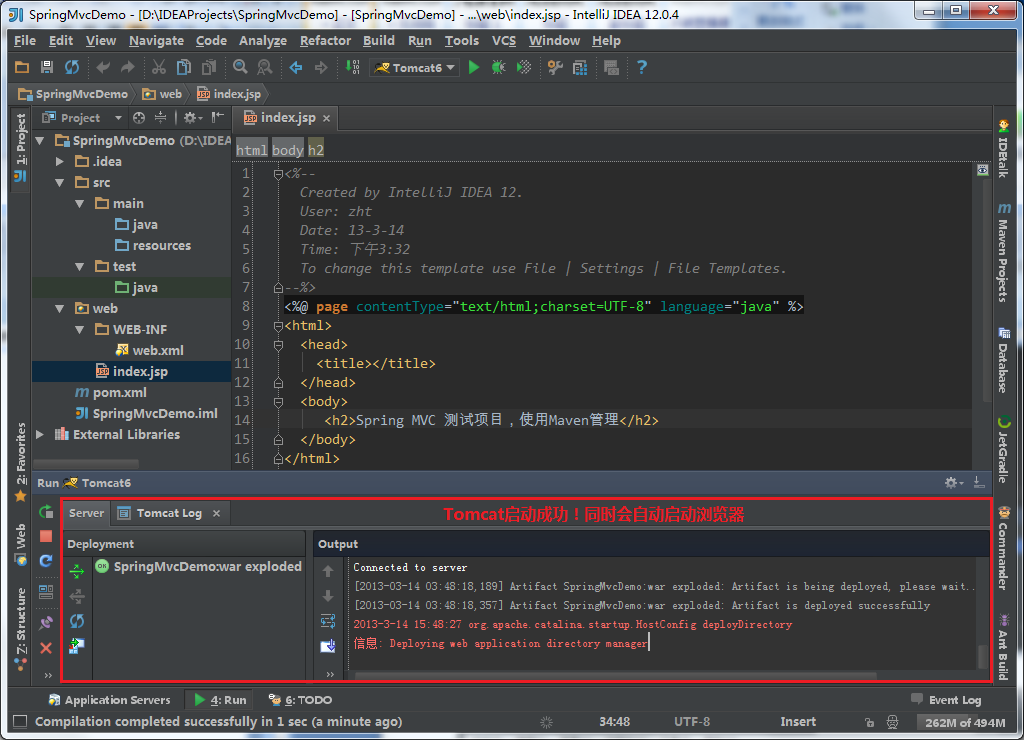Click the Make Project icon

click(x=353, y=67)
